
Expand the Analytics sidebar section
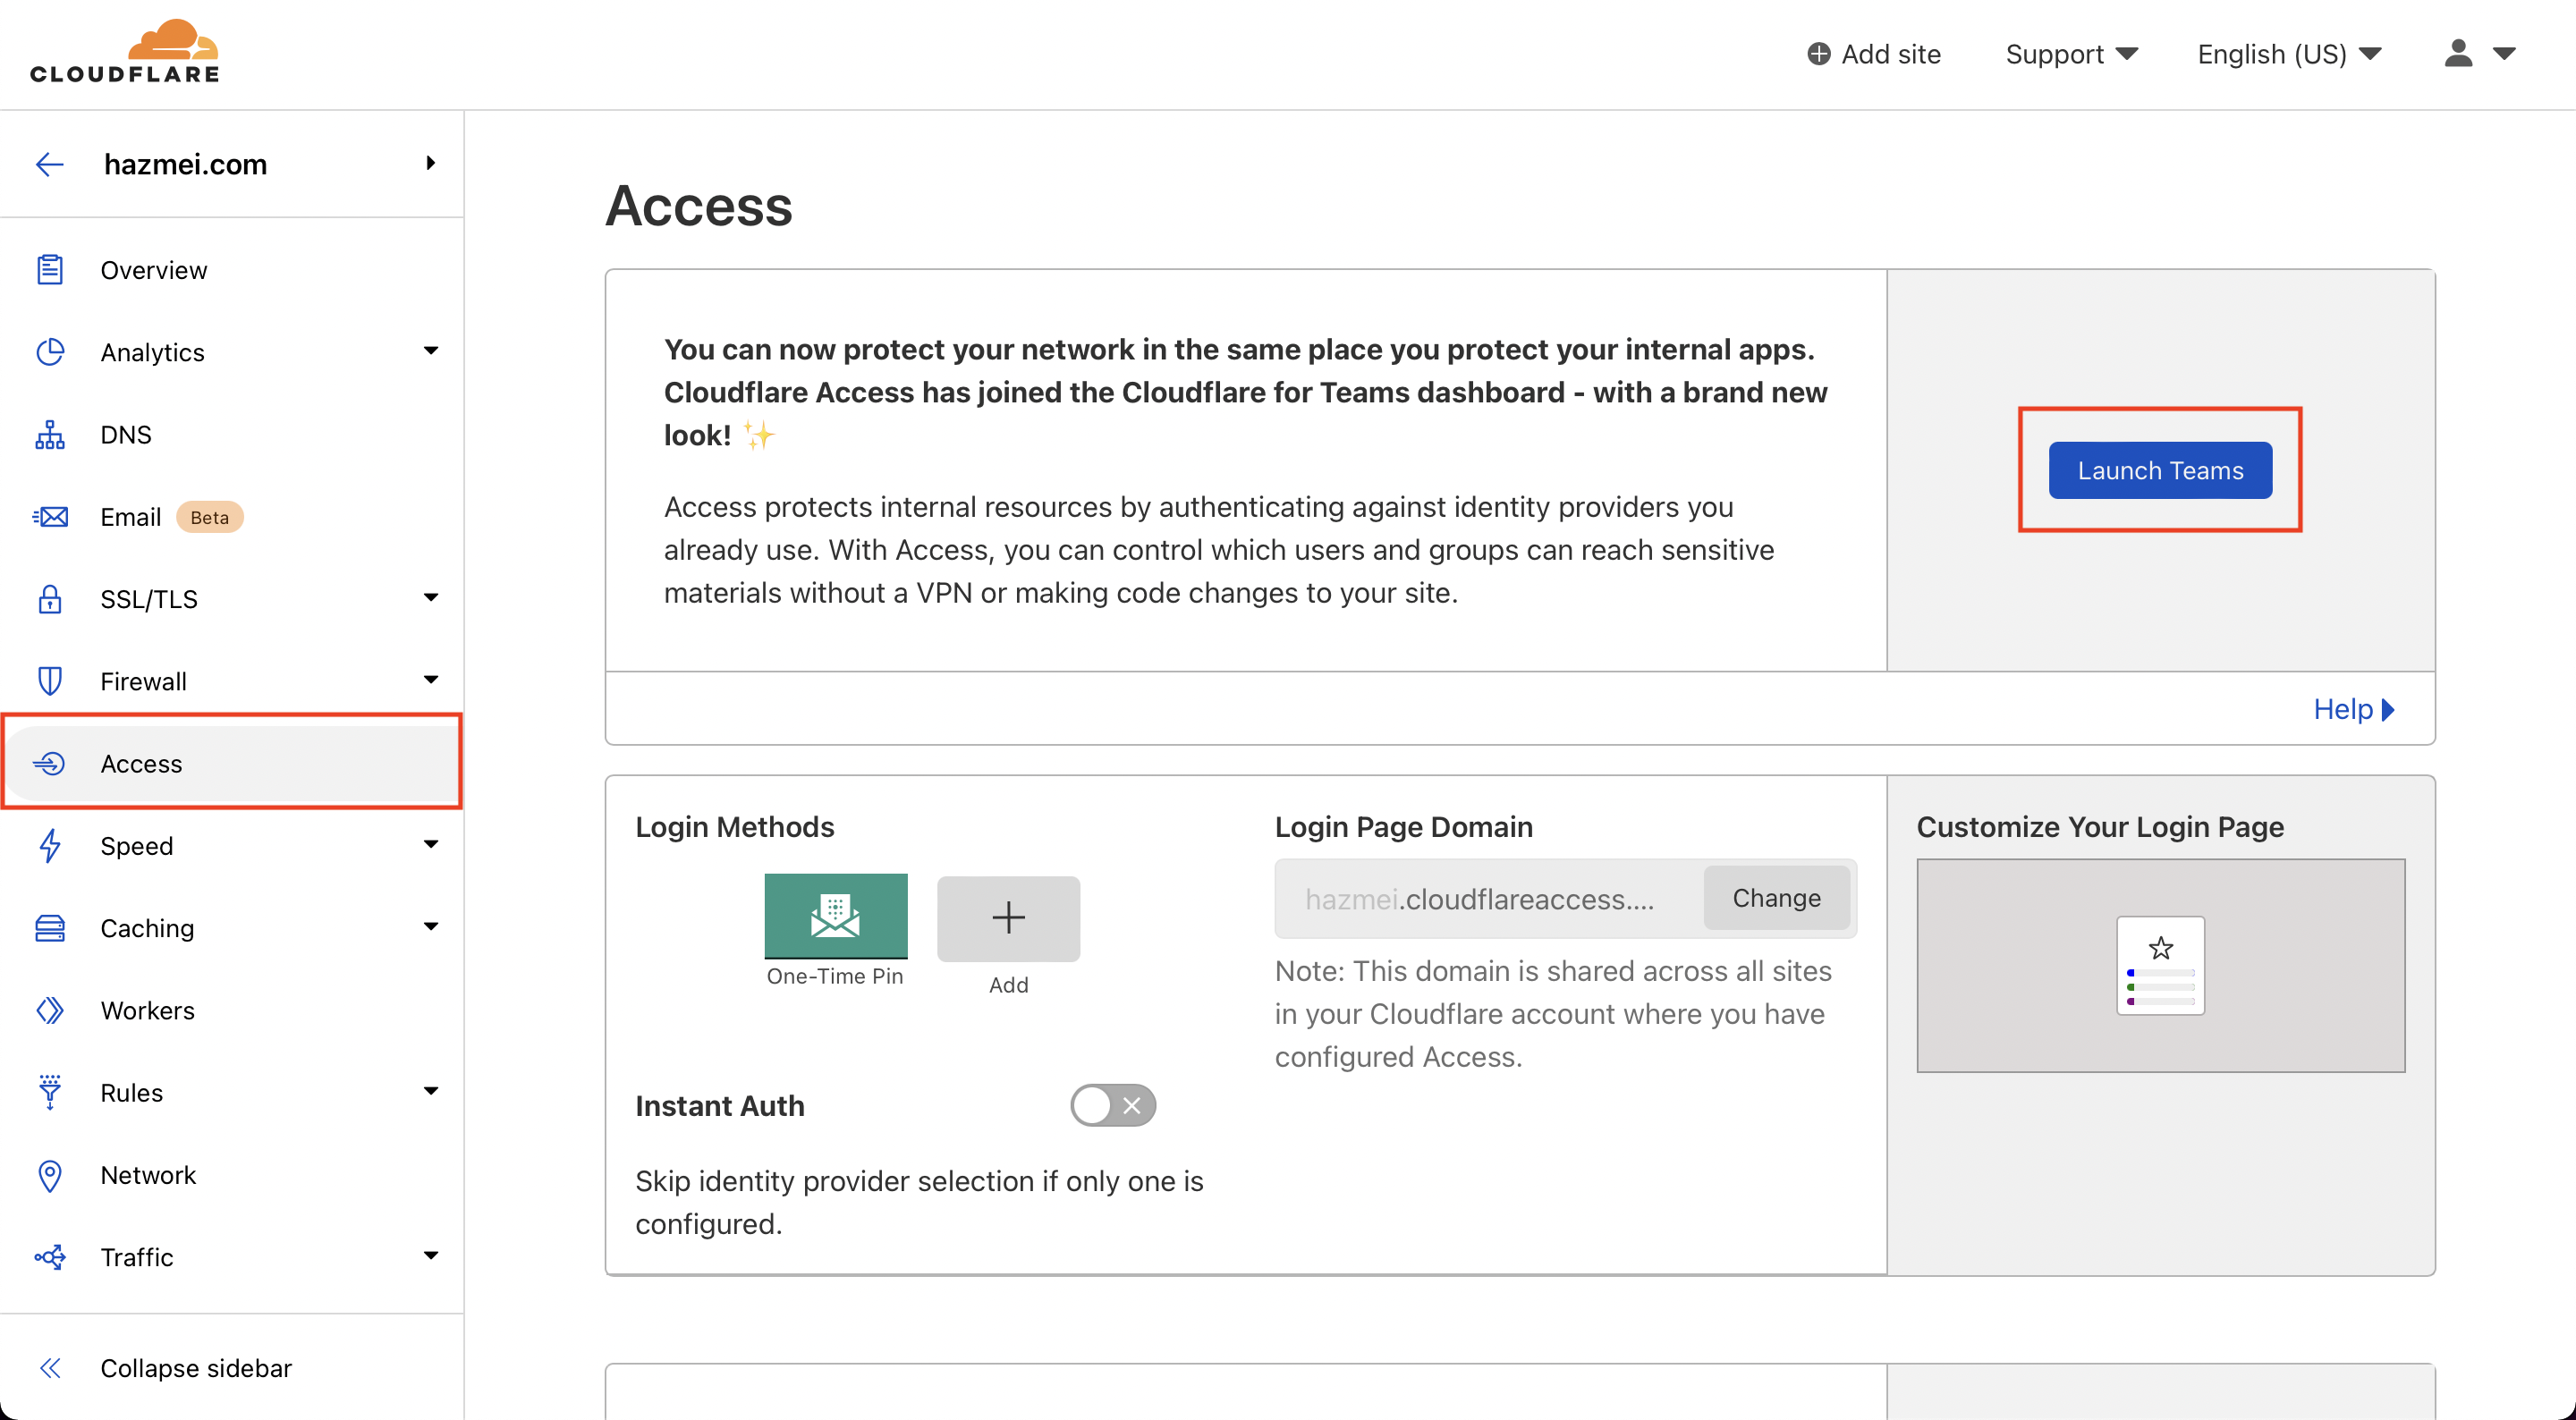tap(430, 352)
